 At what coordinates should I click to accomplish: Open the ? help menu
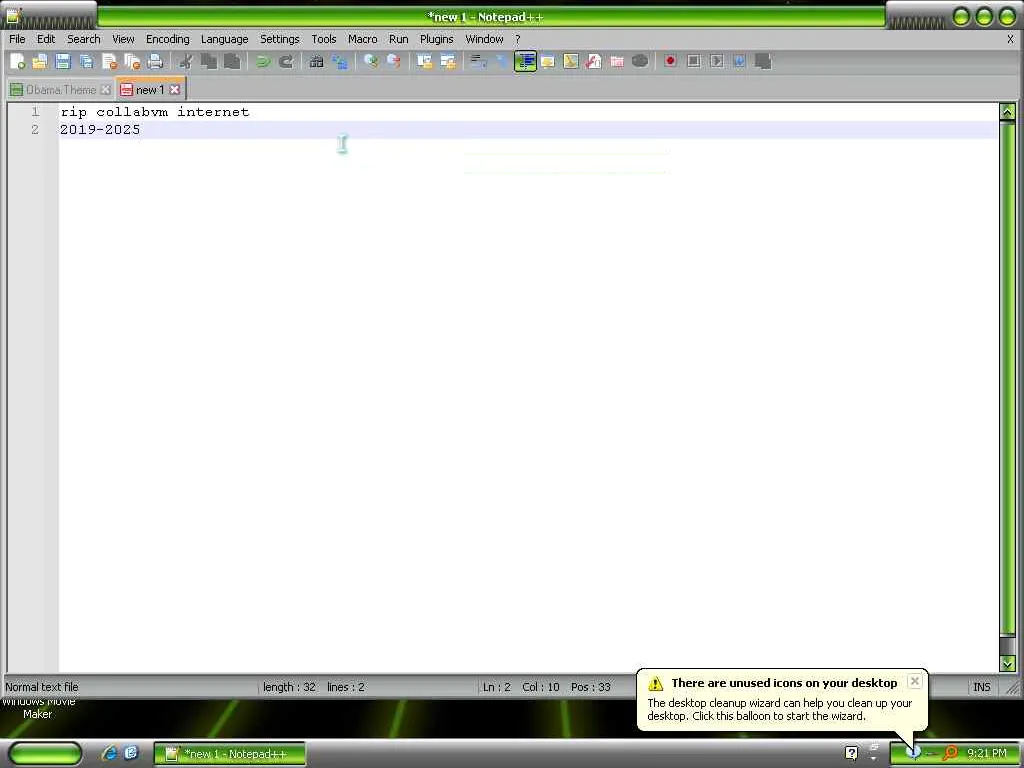[x=517, y=39]
